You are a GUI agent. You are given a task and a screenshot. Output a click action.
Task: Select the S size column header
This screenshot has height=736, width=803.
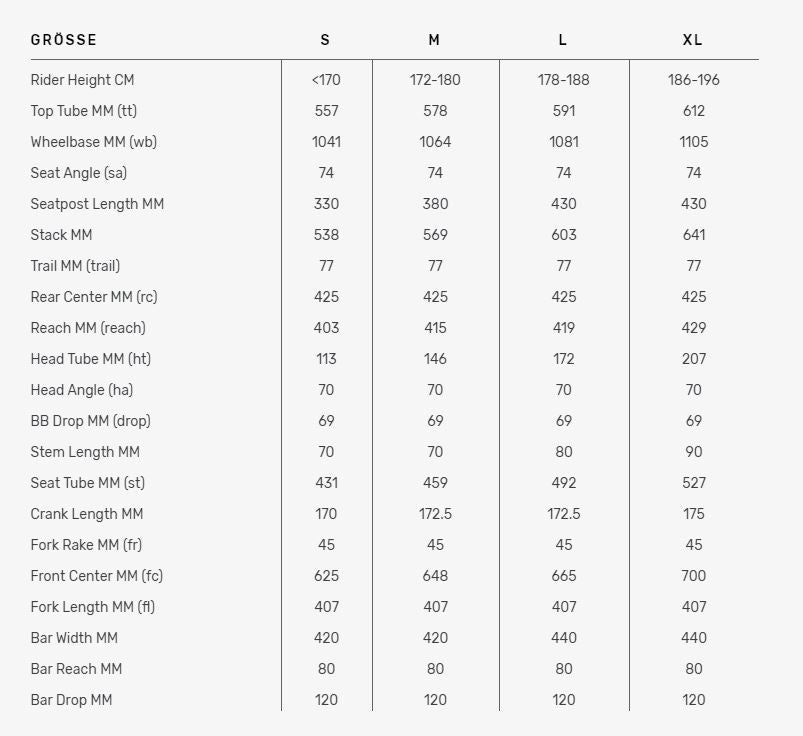[325, 40]
